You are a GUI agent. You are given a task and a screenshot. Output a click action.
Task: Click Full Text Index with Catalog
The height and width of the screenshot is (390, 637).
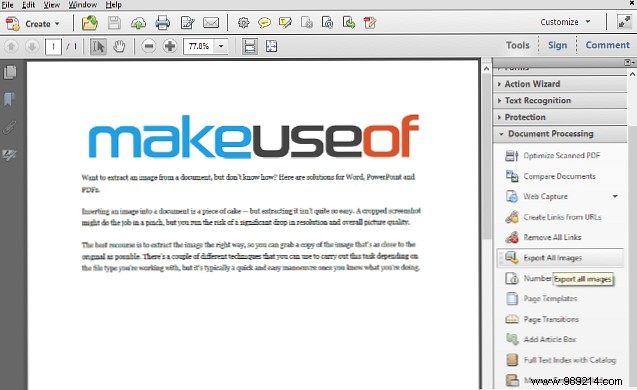570,360
